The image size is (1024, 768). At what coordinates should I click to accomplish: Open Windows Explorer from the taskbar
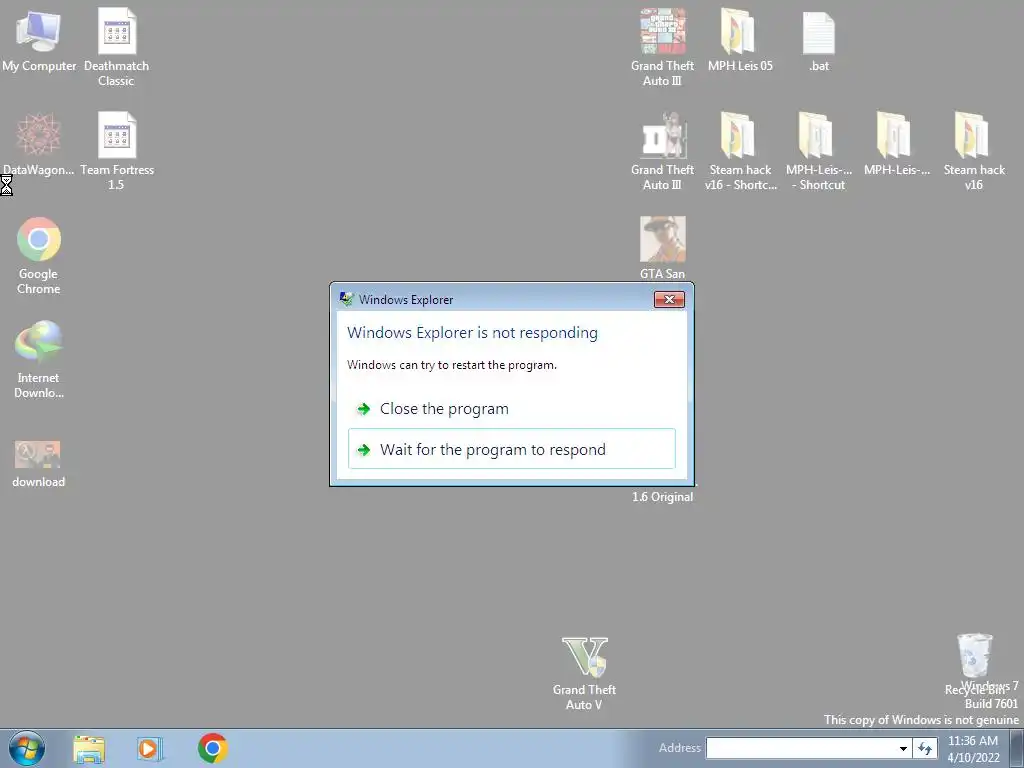[88, 749]
